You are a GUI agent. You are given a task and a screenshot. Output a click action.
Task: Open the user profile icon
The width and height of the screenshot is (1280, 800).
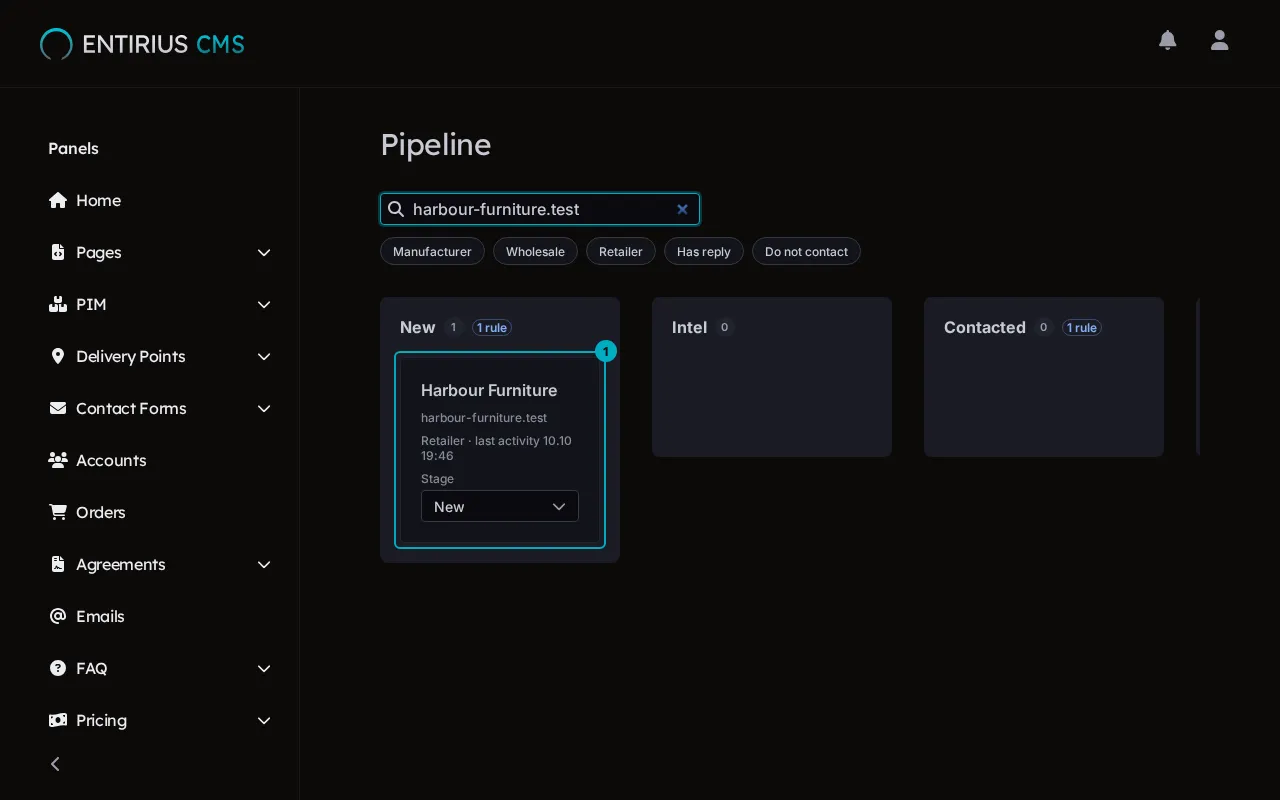pos(1219,40)
